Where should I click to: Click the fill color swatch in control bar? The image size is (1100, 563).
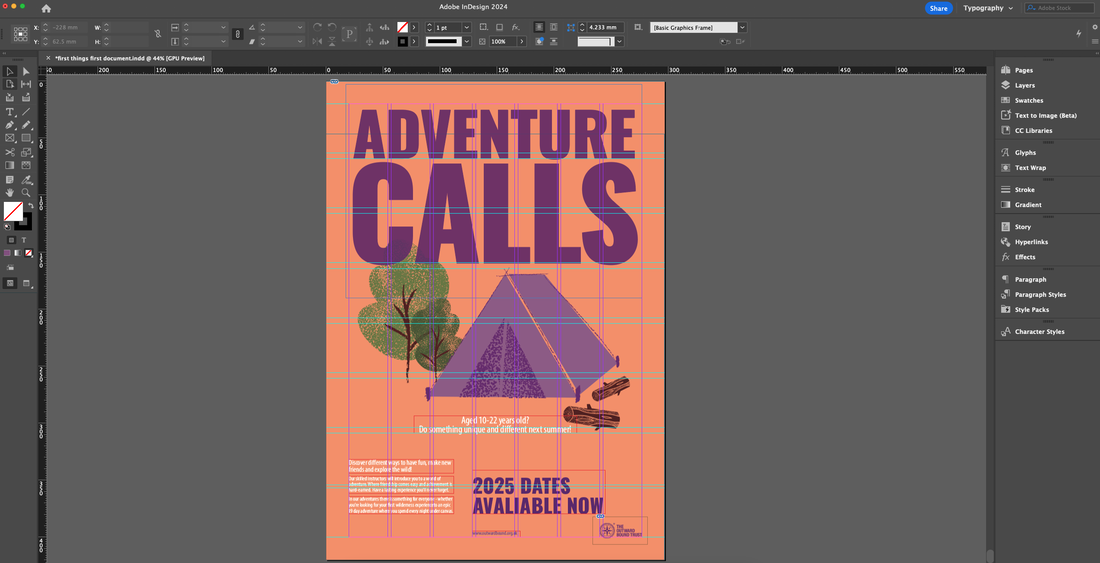click(x=403, y=27)
